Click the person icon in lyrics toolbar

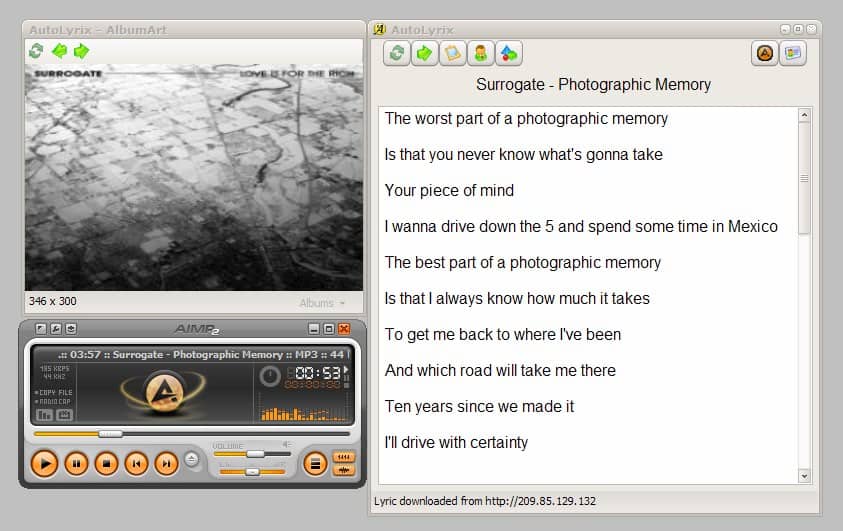click(x=481, y=53)
